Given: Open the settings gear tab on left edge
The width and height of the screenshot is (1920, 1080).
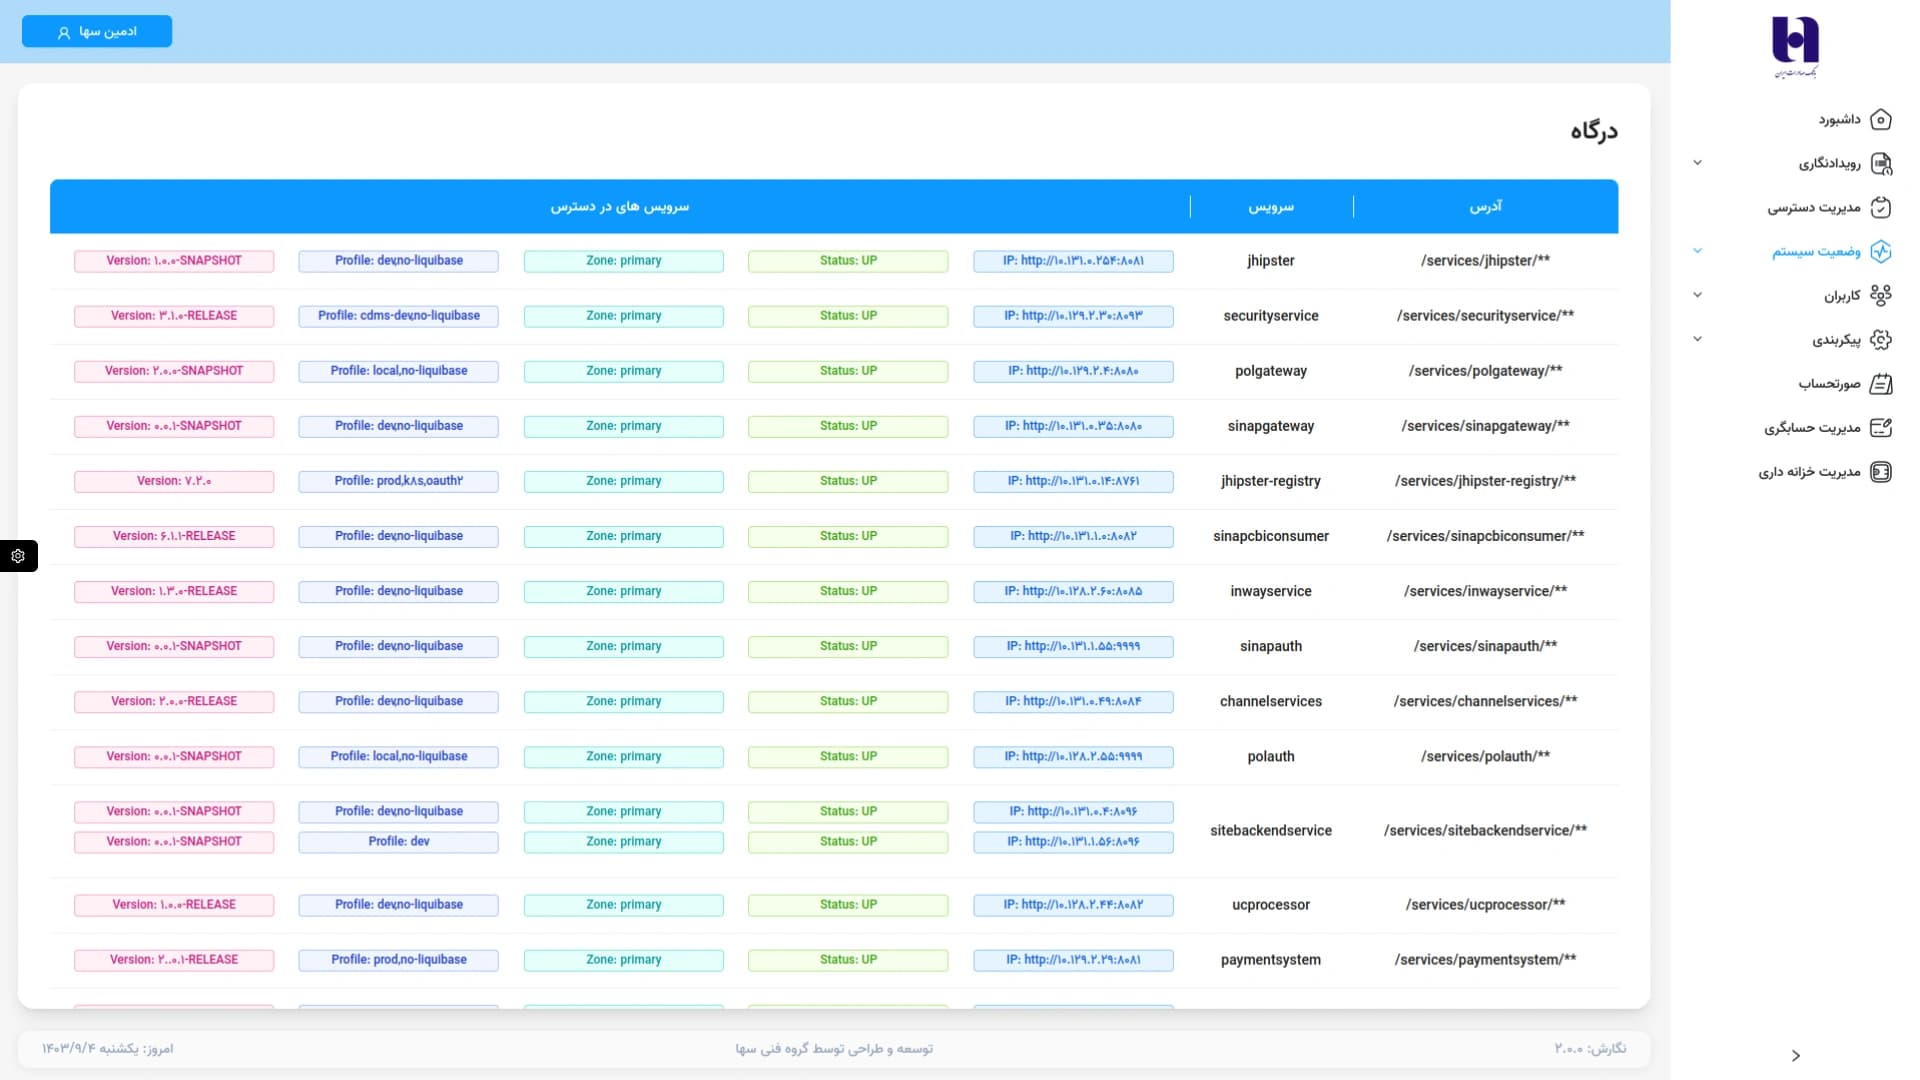Looking at the screenshot, I should click(18, 556).
